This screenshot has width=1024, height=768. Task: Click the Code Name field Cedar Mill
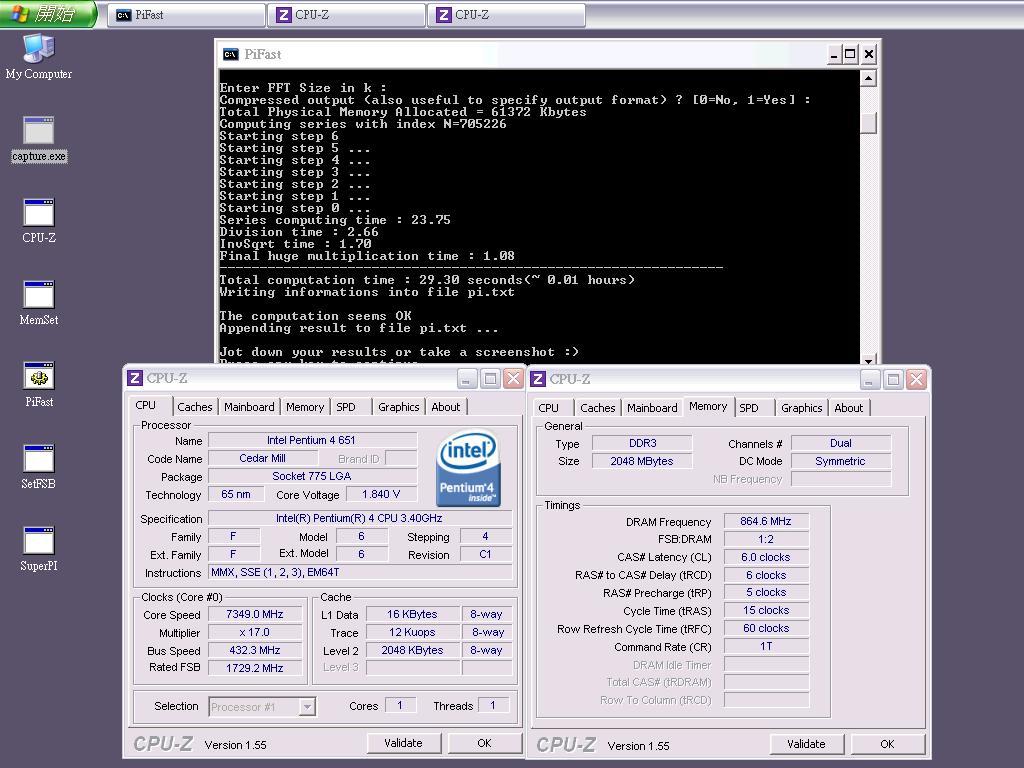pyautogui.click(x=263, y=458)
